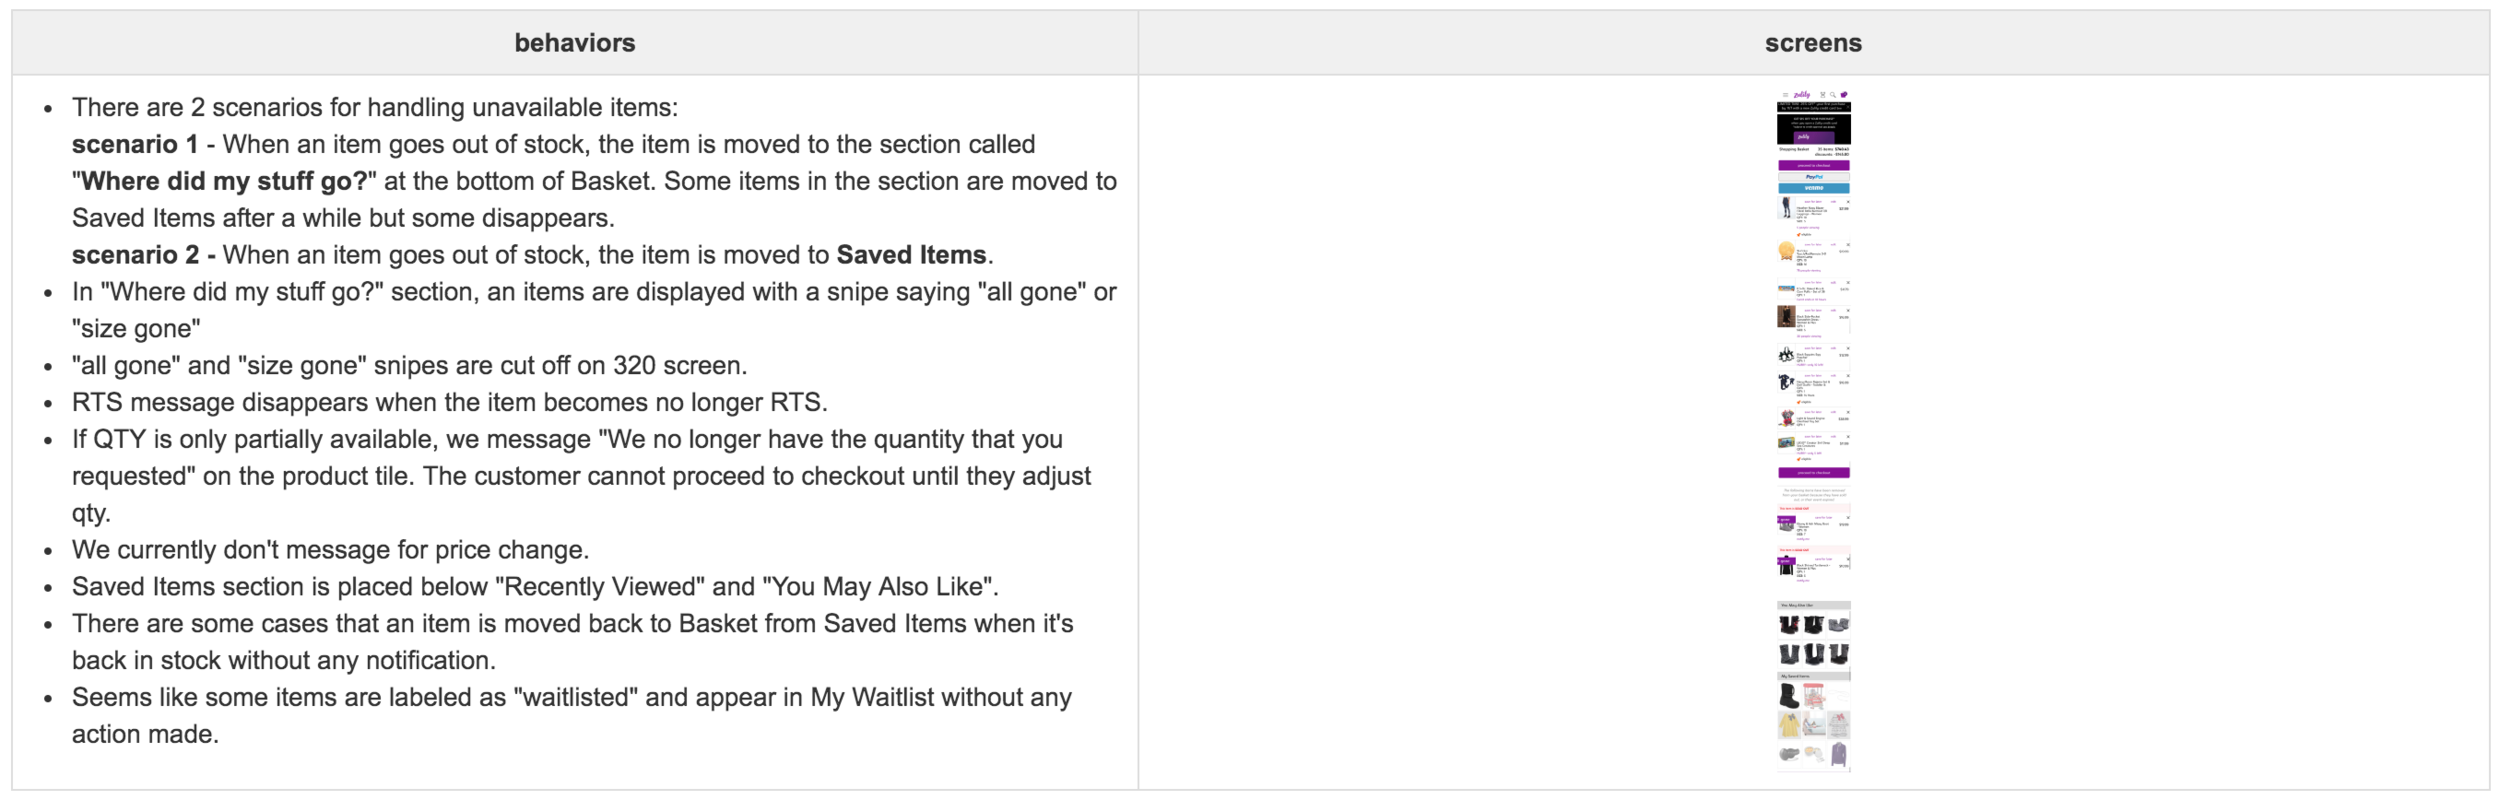Click the hourglass icon in the Zulily header

(x=1822, y=95)
